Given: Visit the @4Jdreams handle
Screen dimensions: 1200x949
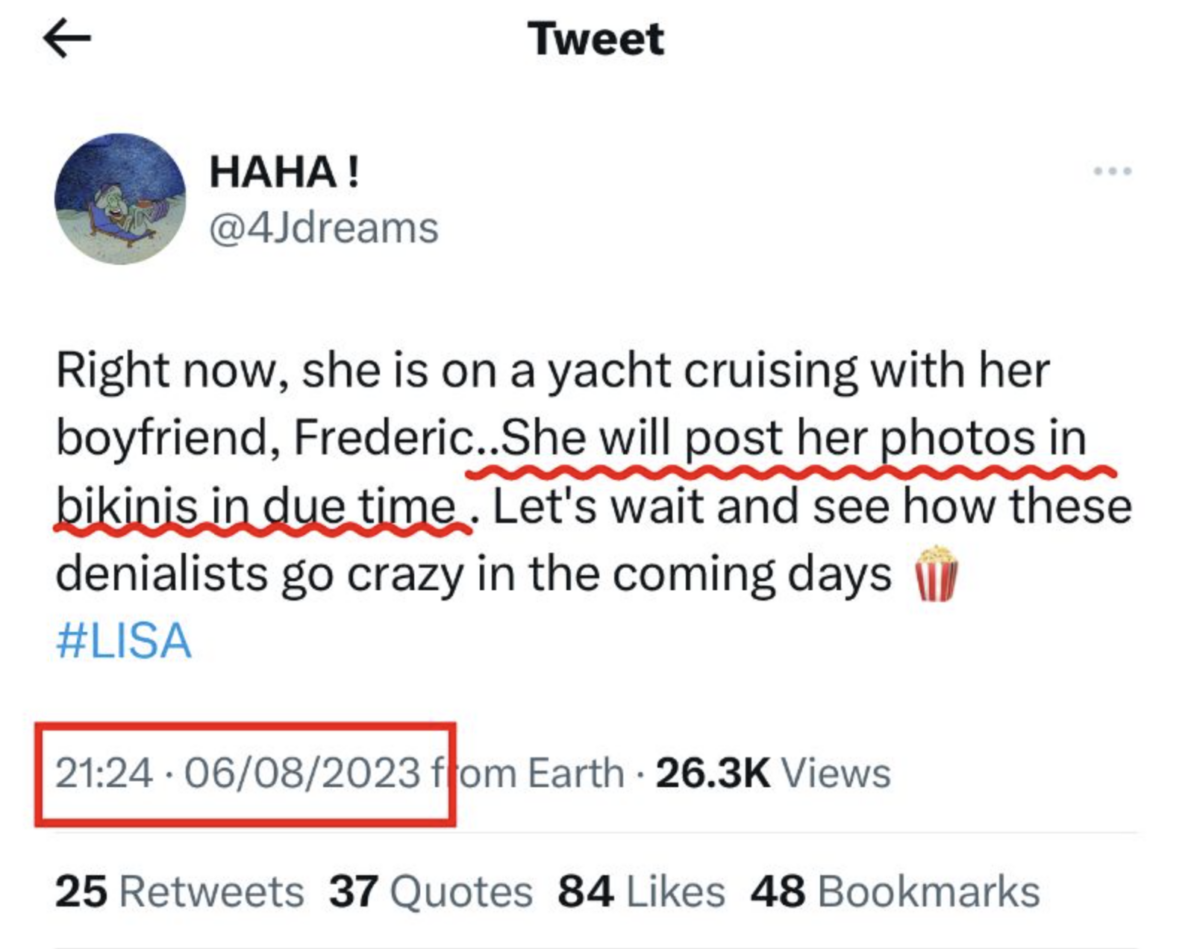Looking at the screenshot, I should [323, 228].
